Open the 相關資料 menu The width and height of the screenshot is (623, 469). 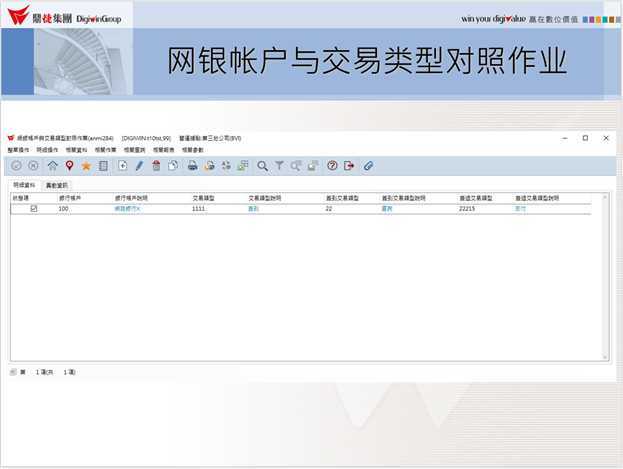(76, 150)
